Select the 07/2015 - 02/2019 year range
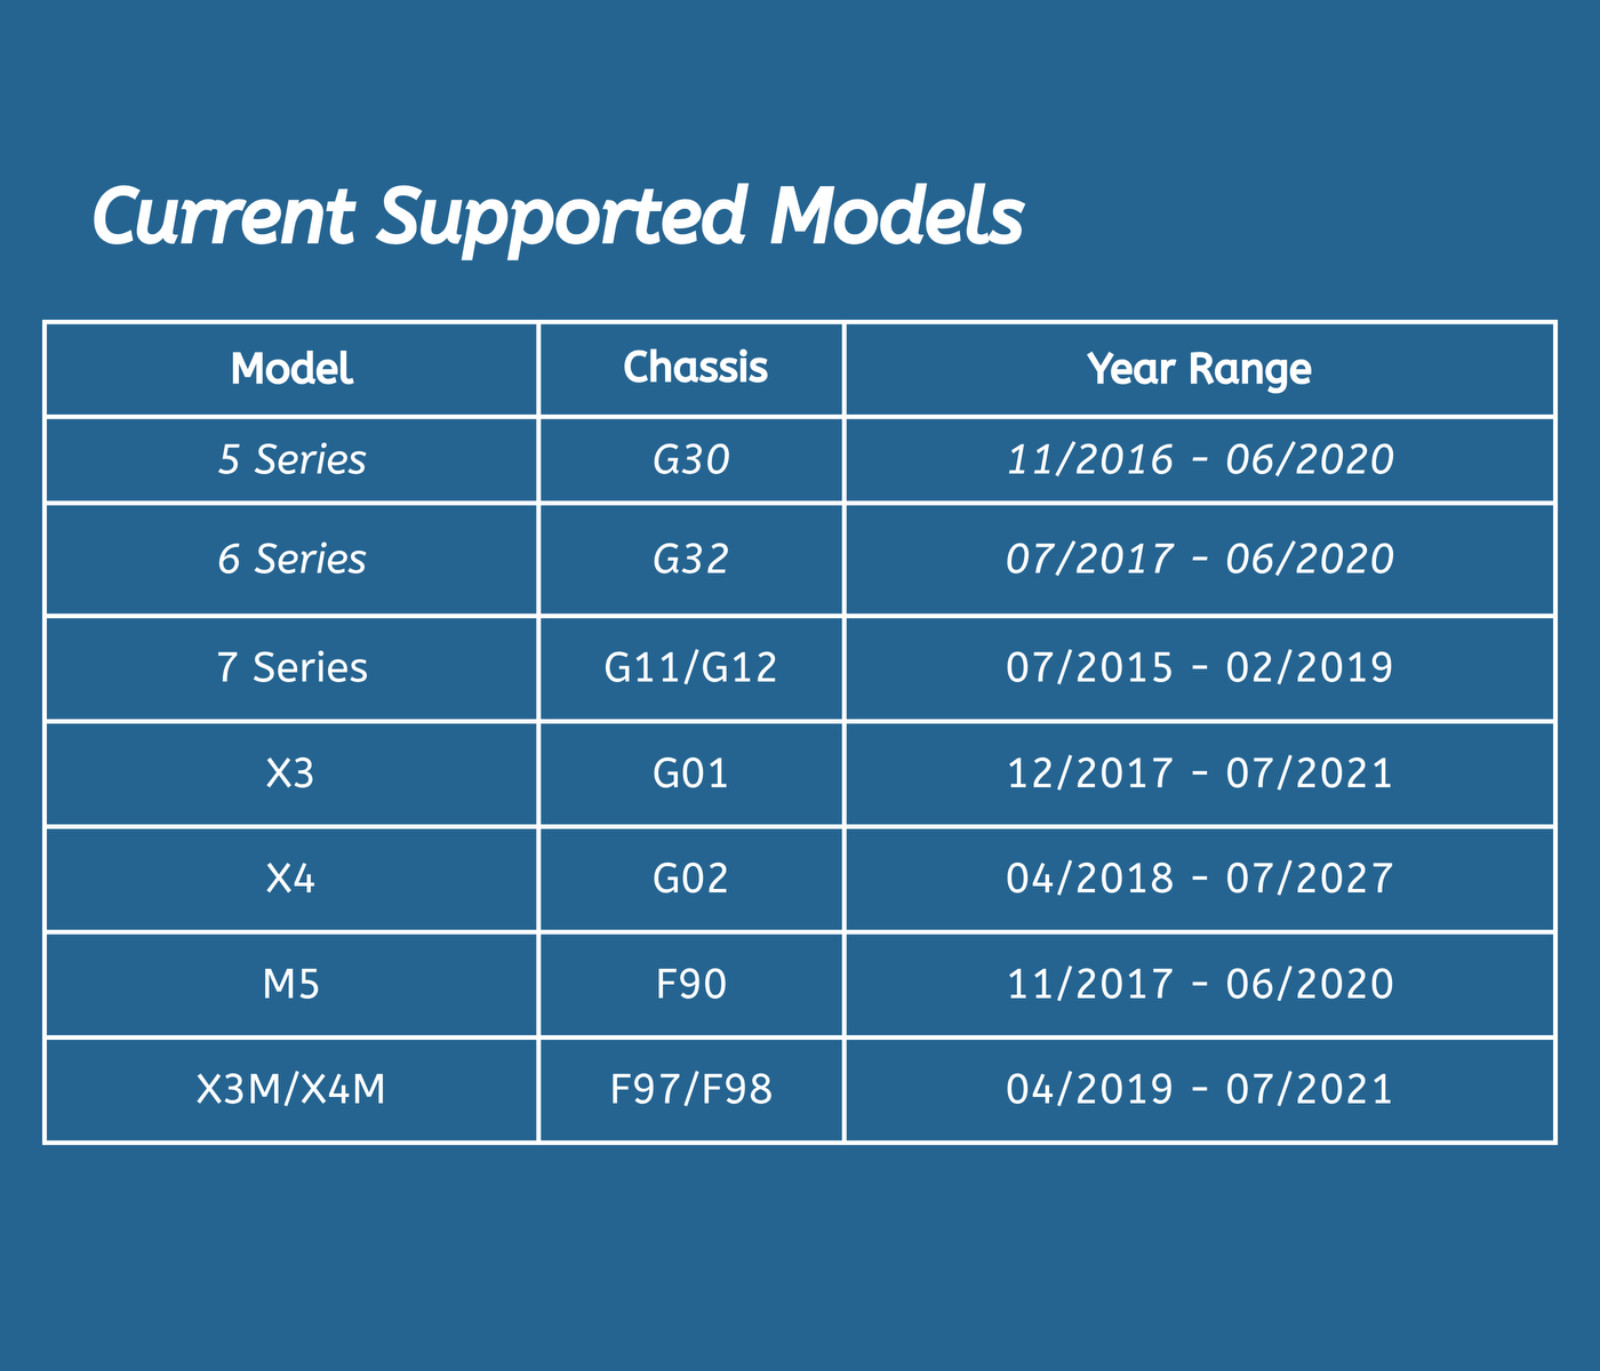The image size is (1600, 1371). point(1199,668)
